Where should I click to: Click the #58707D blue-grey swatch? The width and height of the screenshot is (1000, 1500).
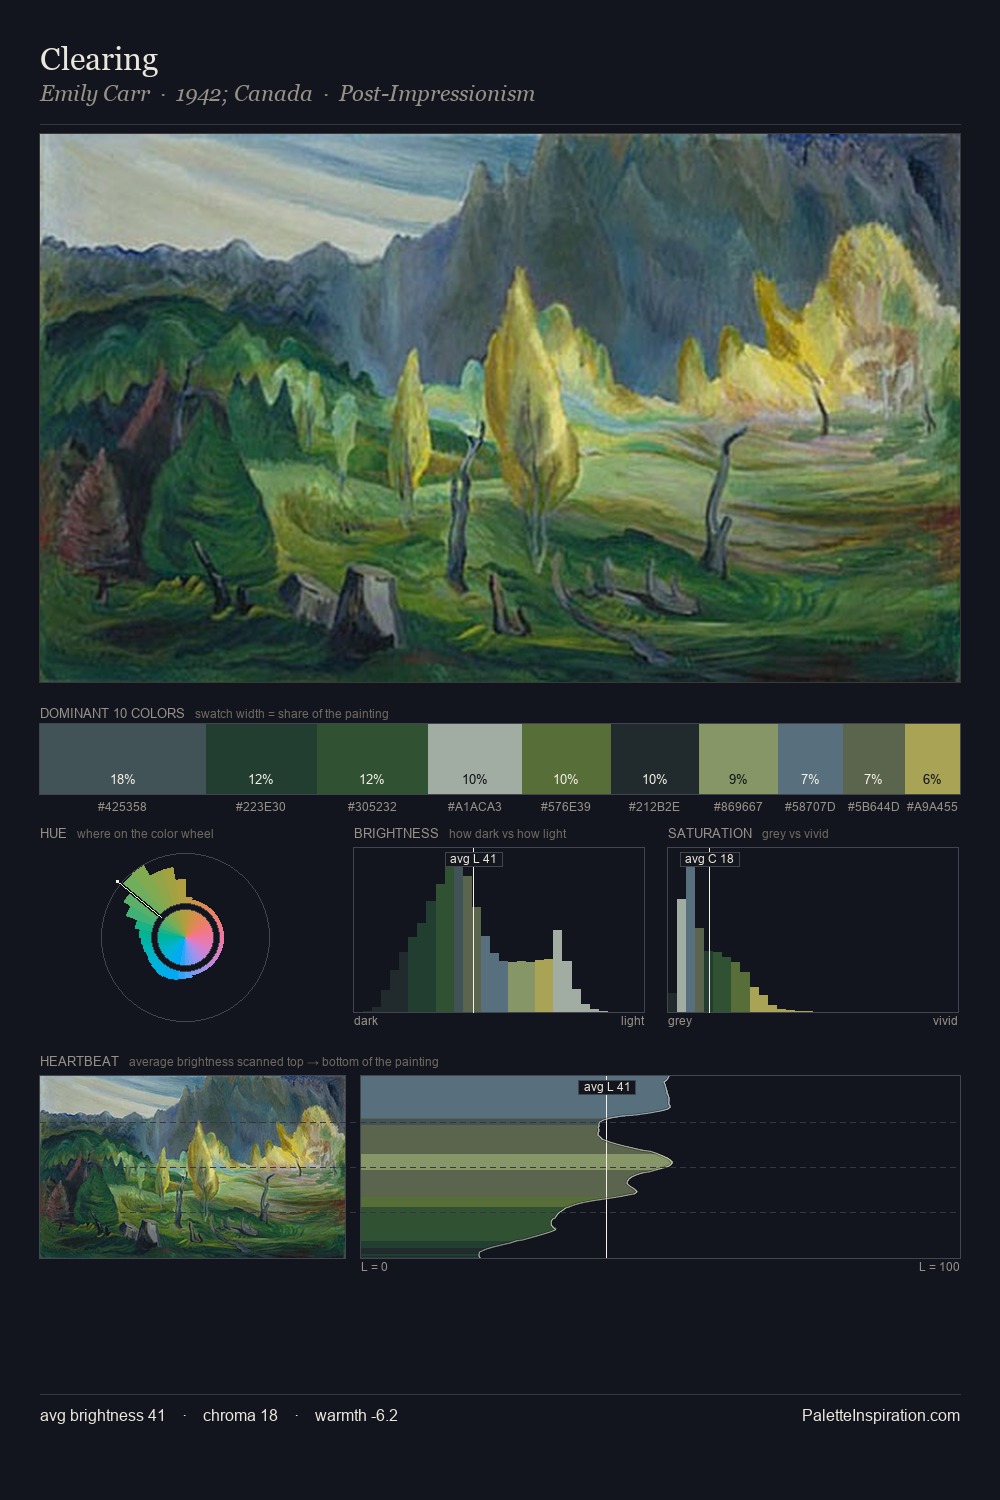tap(810, 759)
